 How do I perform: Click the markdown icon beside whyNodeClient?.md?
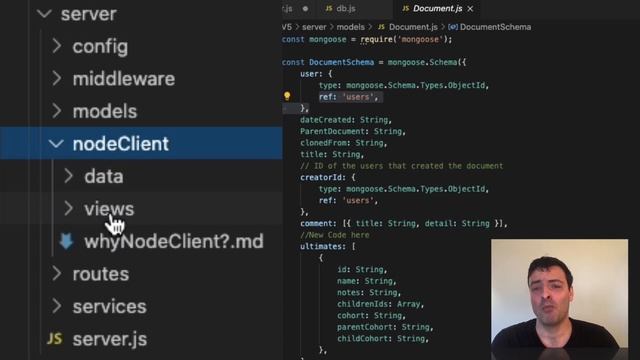point(66,241)
